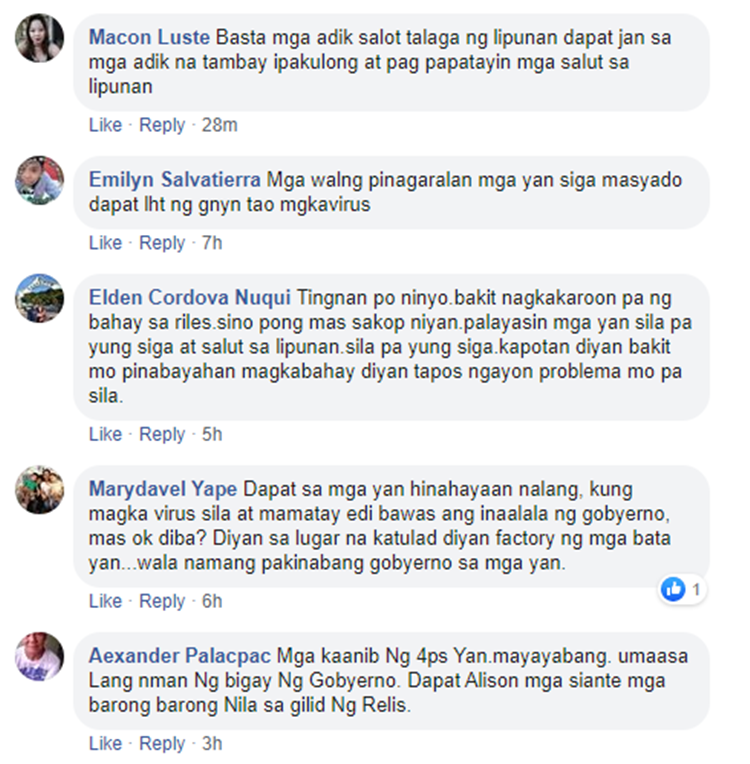This screenshot has width=750, height=764.
Task: Click the Marydavel Yape name link
Action: pos(163,489)
